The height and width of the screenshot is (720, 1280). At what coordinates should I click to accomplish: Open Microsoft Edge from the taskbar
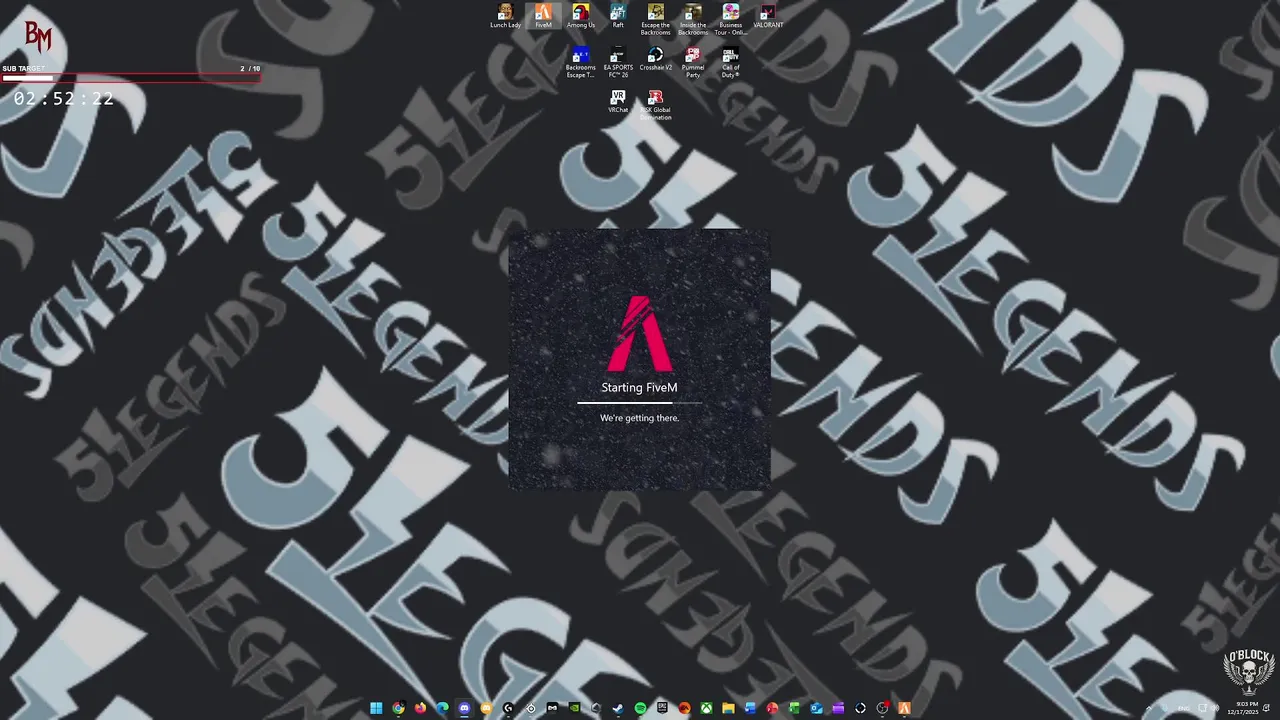(x=442, y=708)
